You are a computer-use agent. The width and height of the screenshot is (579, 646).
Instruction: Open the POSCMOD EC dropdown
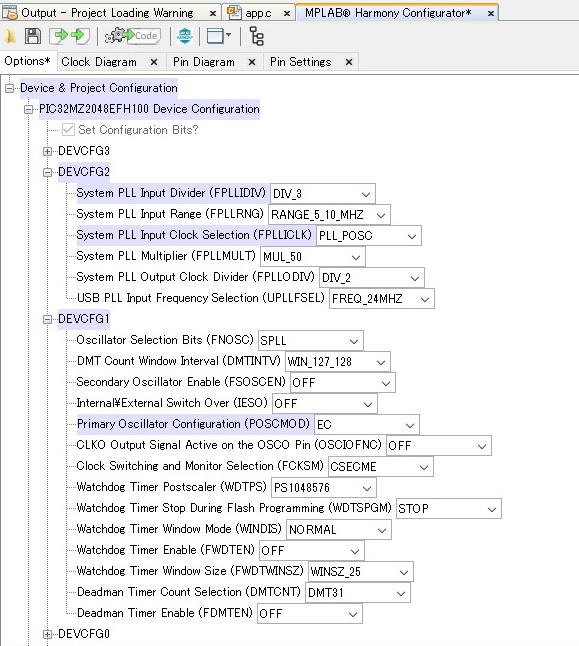(367, 425)
